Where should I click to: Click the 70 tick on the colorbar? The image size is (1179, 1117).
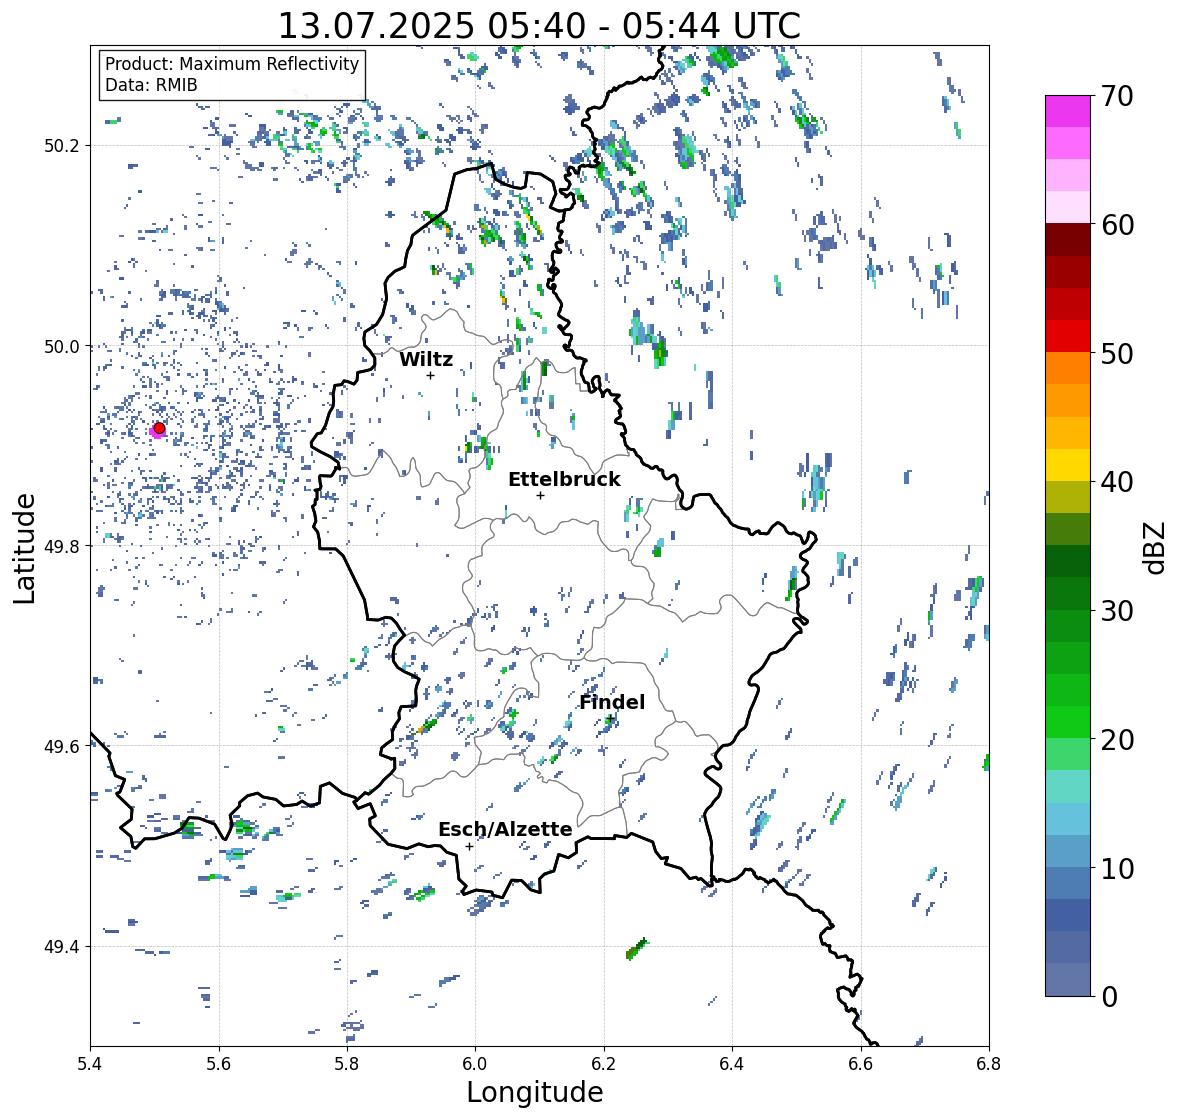tap(1117, 96)
